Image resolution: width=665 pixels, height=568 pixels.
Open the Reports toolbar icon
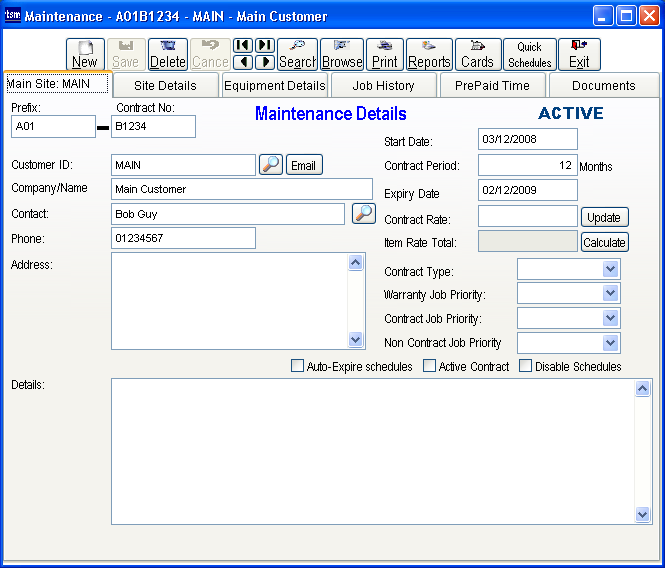coord(429,54)
